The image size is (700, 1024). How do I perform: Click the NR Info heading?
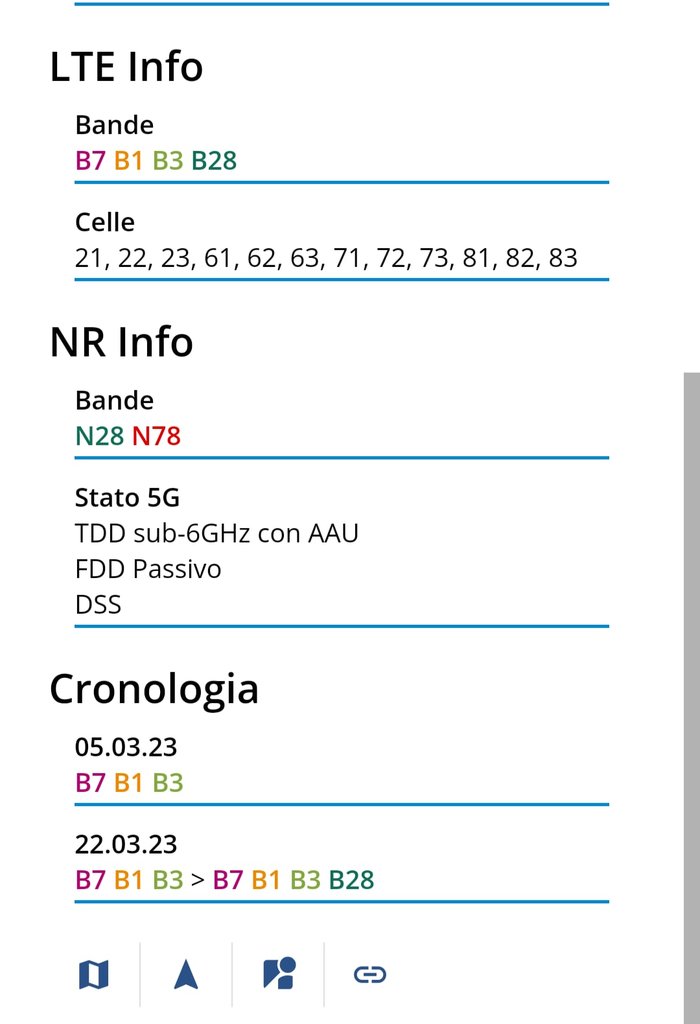(x=121, y=342)
